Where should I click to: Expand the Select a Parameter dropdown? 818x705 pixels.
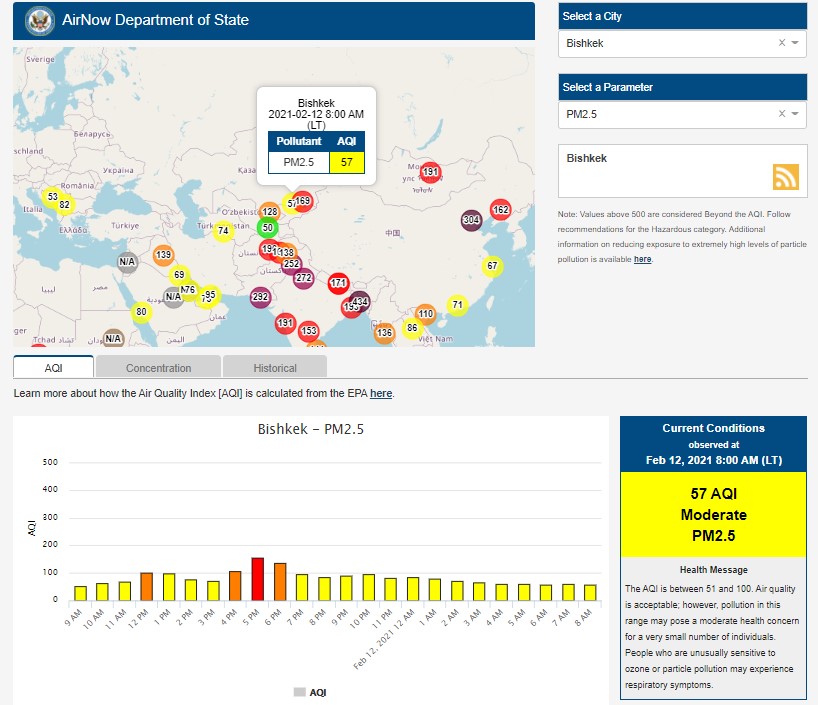click(795, 114)
